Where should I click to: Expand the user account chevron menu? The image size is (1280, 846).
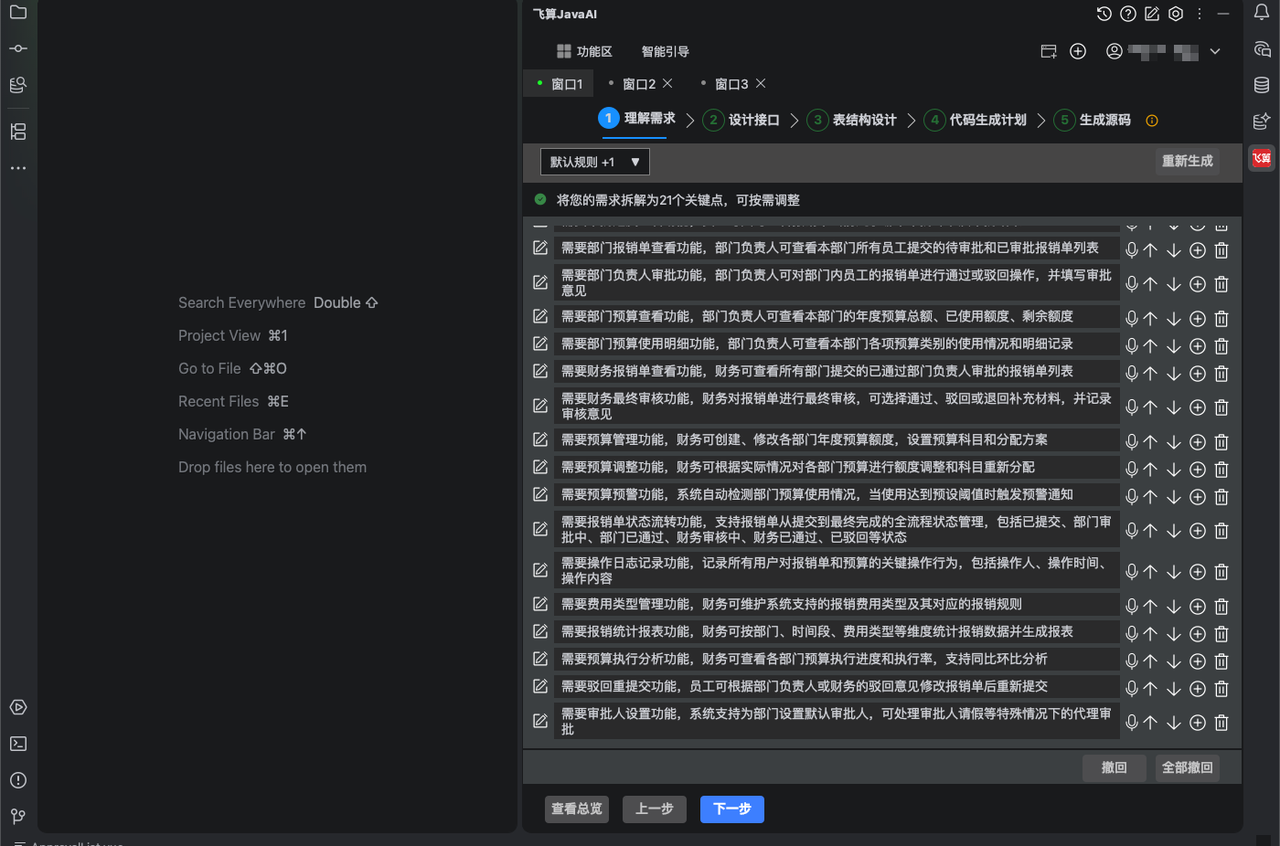click(x=1216, y=51)
